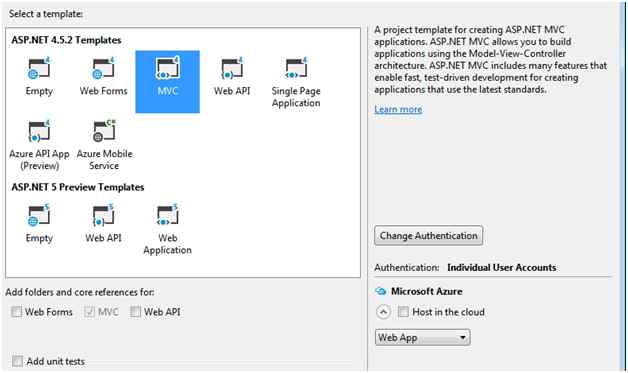The image size is (628, 373).
Task: Open the Web App dropdown list
Action: coord(423,337)
